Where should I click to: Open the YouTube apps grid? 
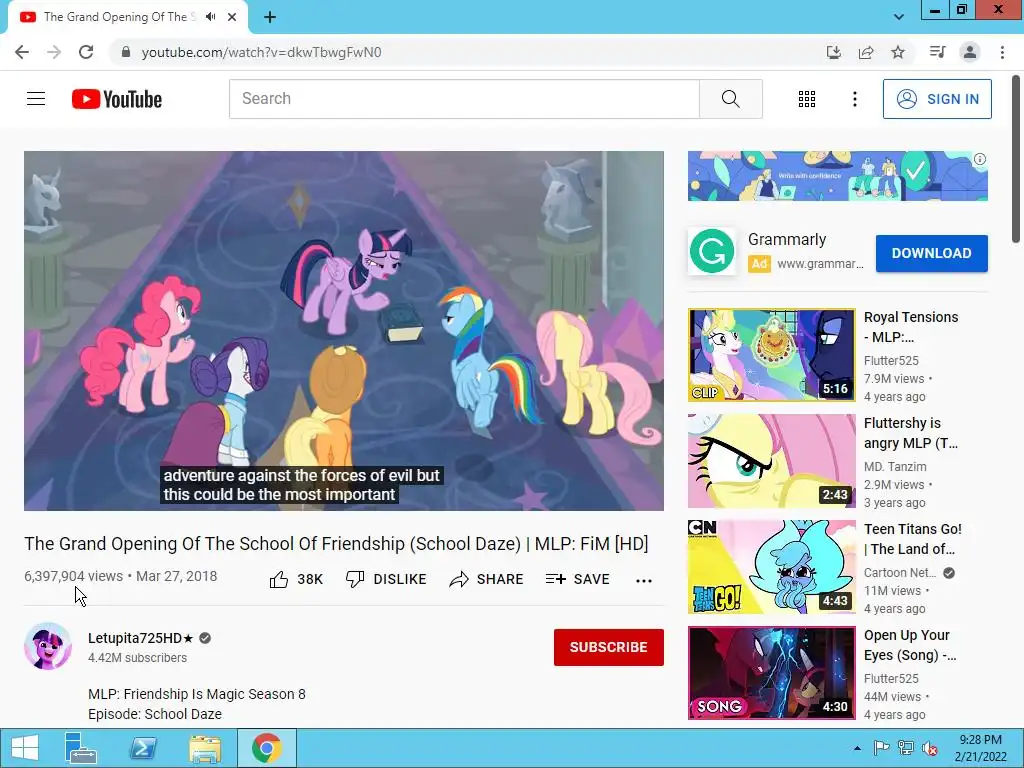[807, 99]
